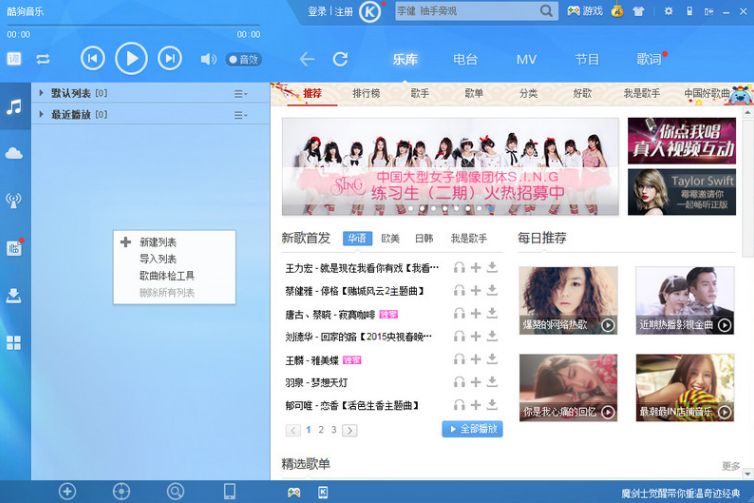
Task: Go to the previous track
Action: pos(92,59)
